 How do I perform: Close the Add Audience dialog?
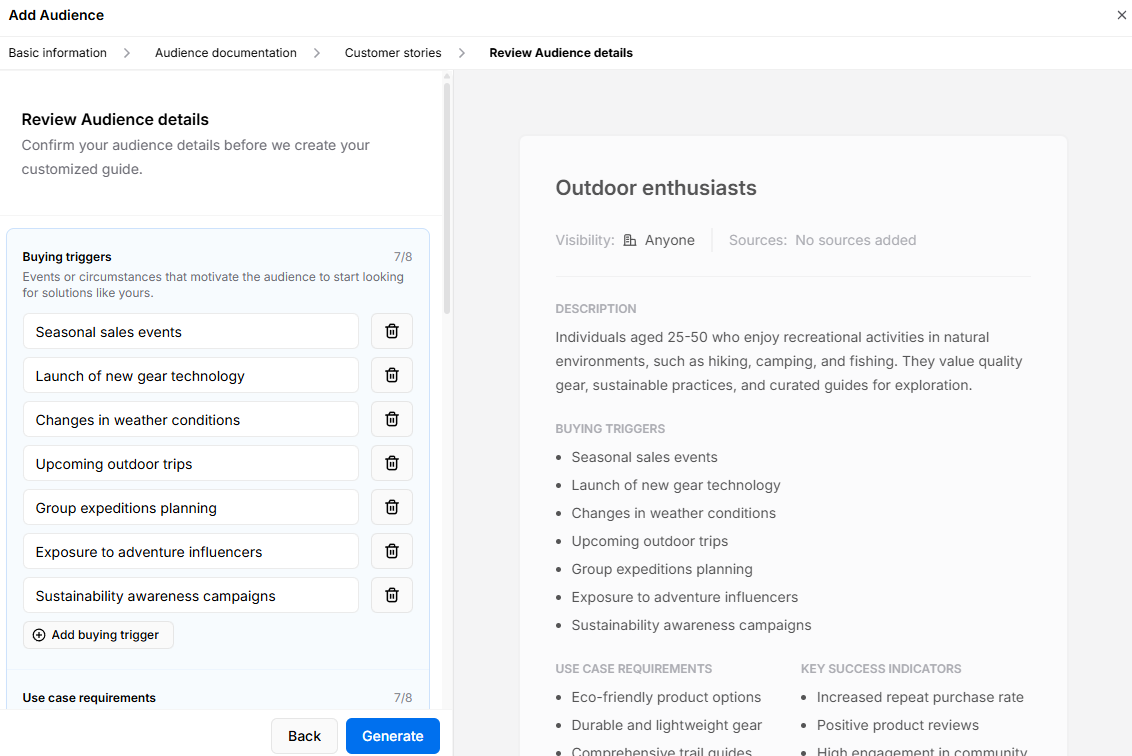tap(1121, 15)
